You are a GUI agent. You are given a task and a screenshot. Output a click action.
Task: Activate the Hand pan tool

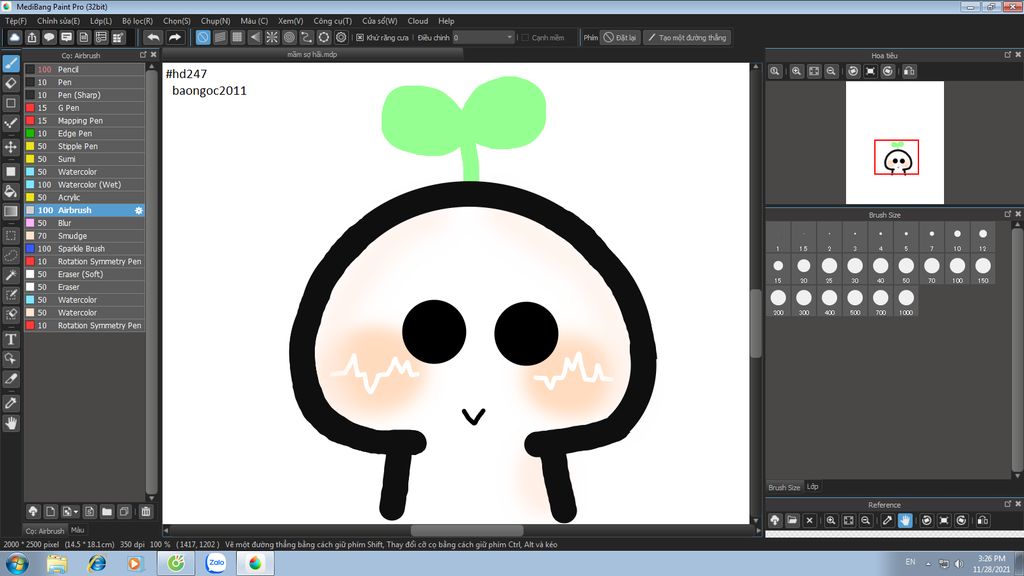[x=11, y=423]
